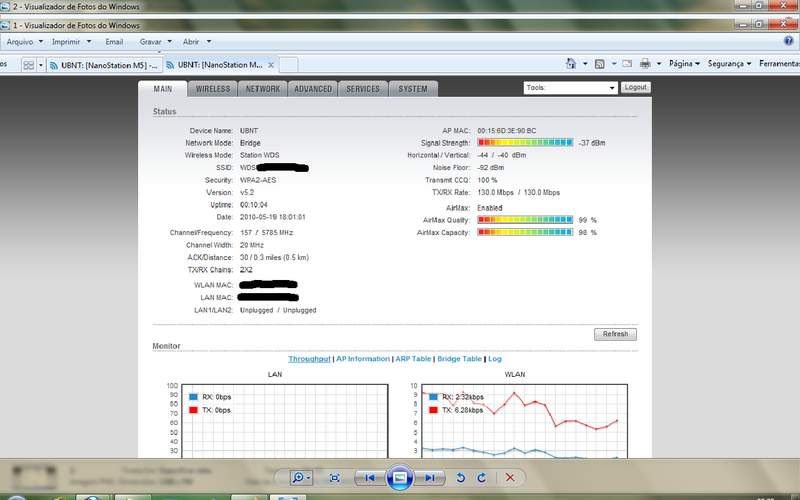
Task: Close the second UBNT NanoStation tab
Action: [x=271, y=65]
